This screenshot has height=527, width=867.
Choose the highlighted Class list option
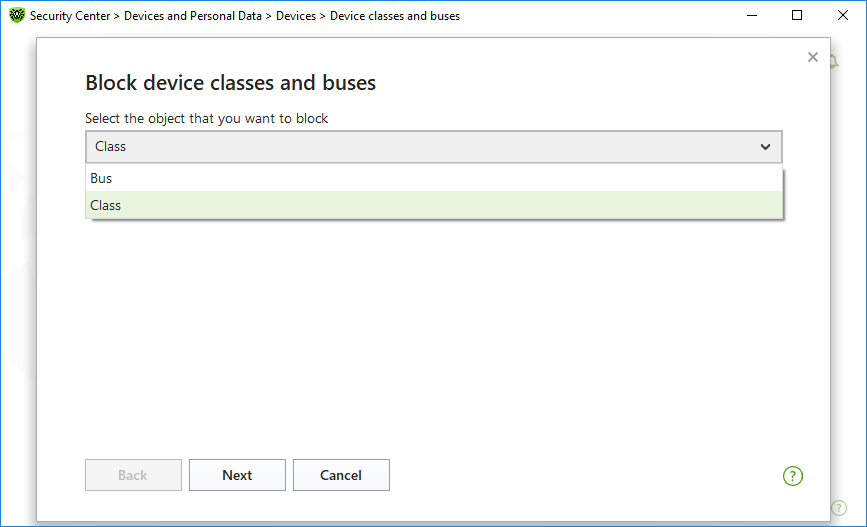click(434, 205)
